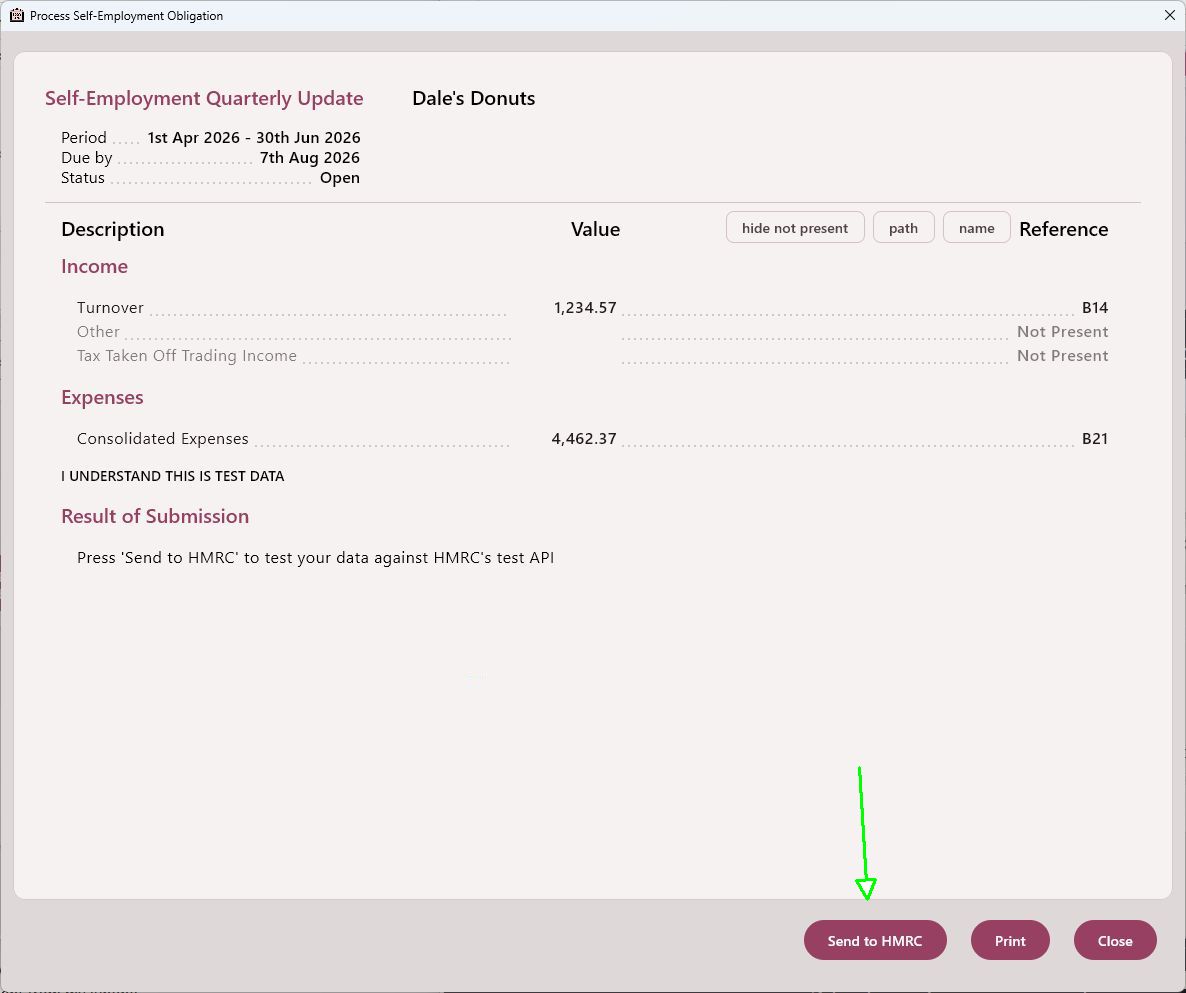Click the due date 7th Aug 2026

tap(309, 158)
